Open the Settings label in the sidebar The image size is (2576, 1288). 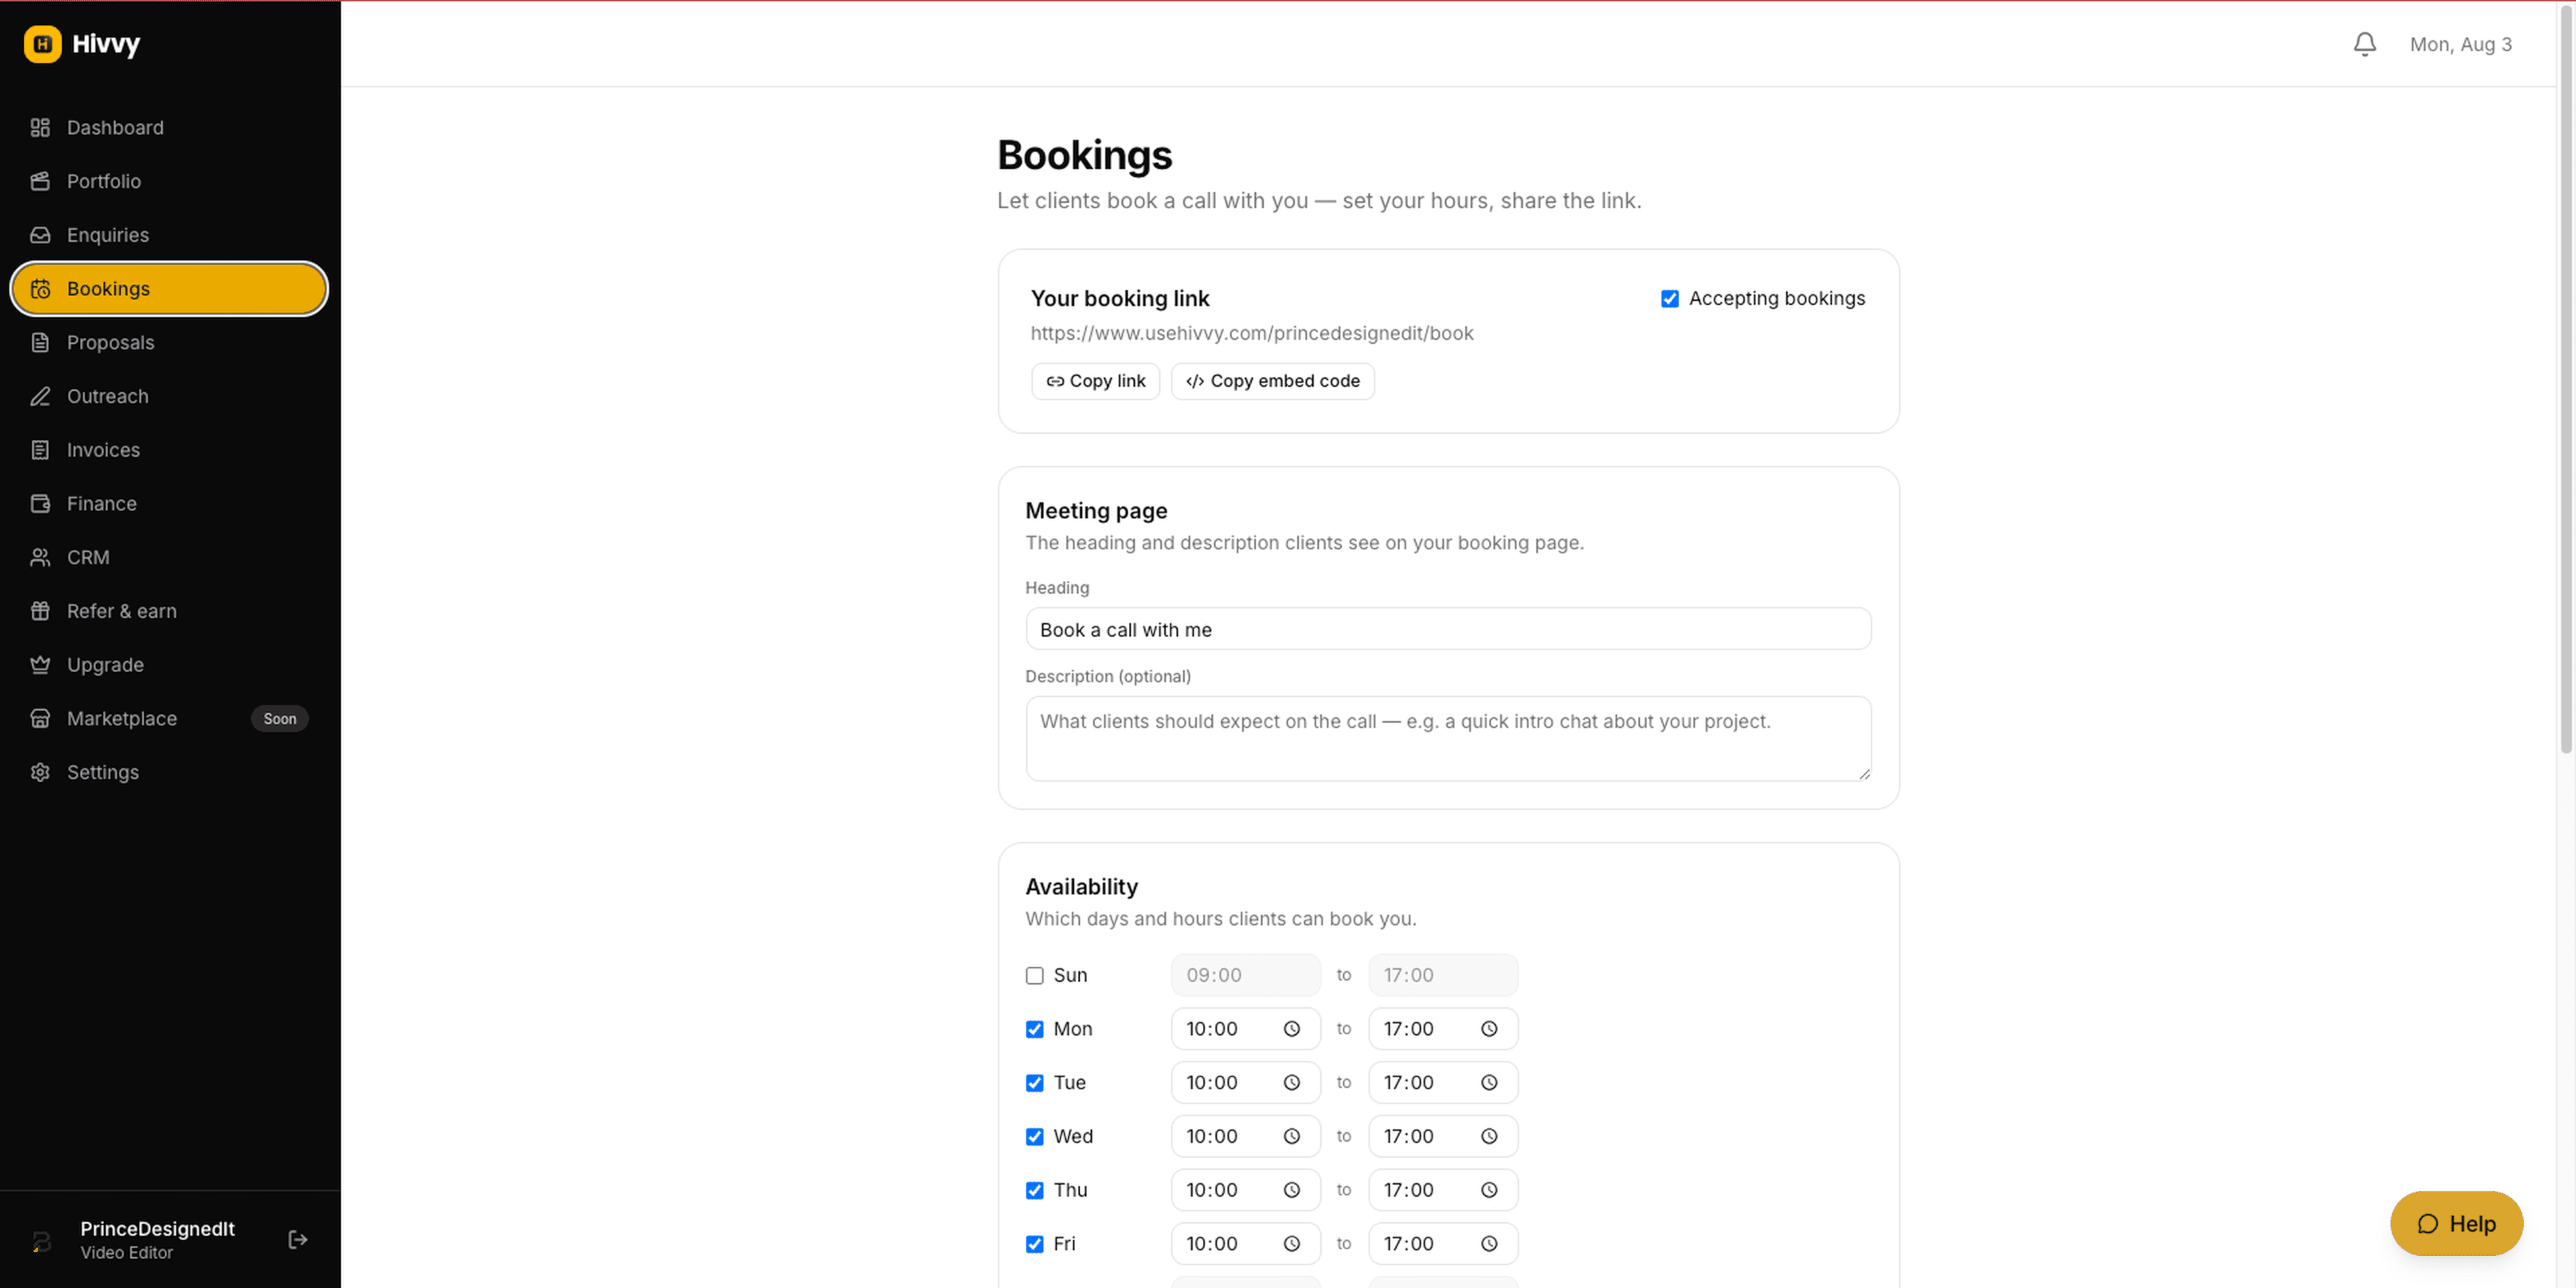click(103, 772)
